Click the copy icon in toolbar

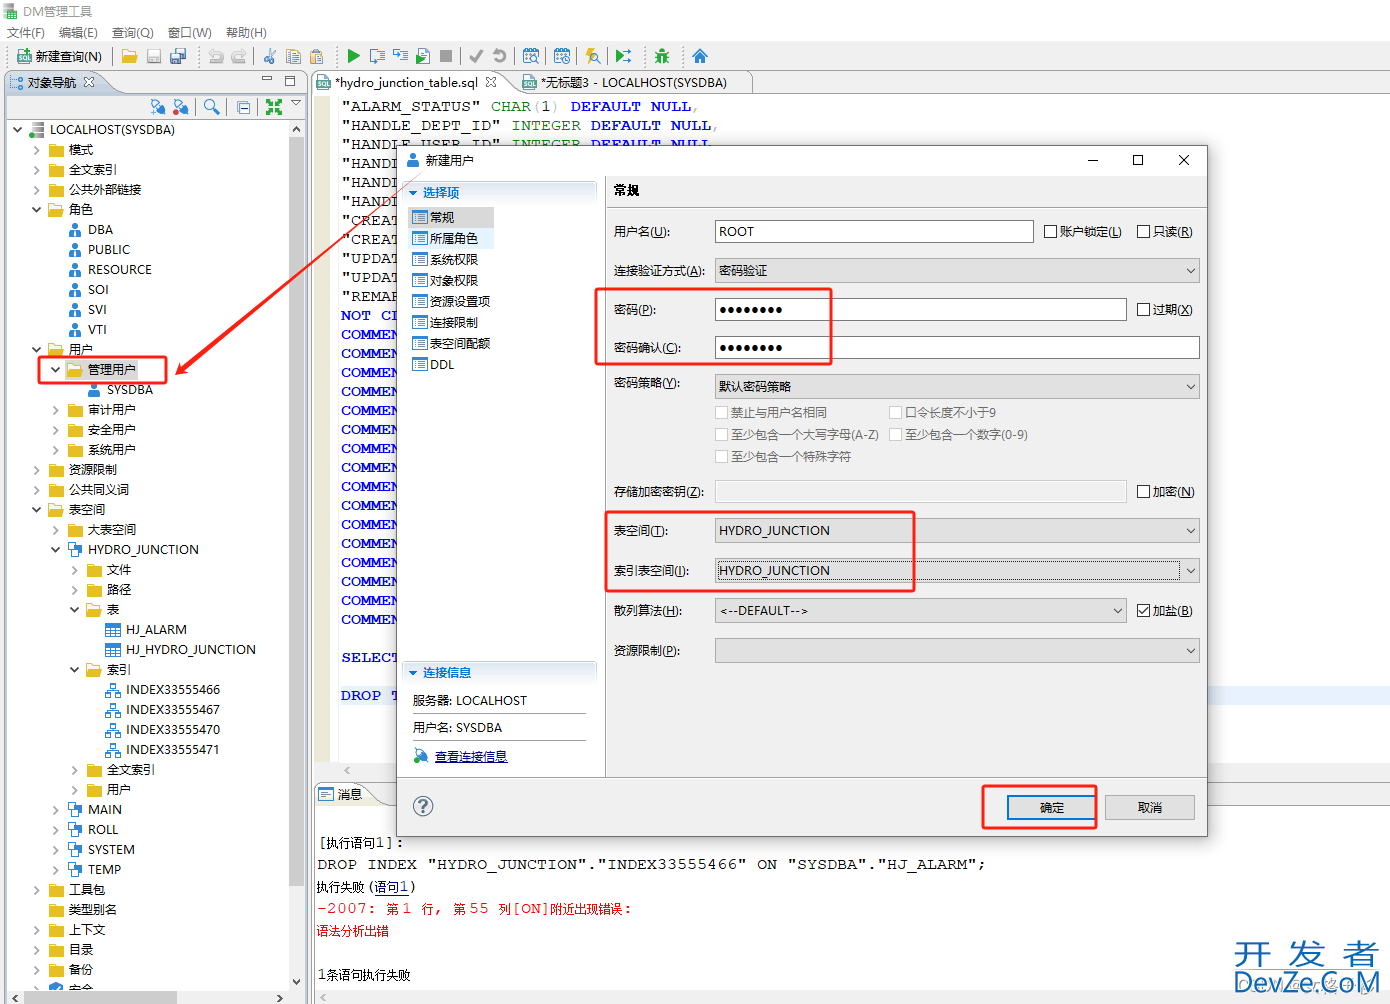click(293, 56)
